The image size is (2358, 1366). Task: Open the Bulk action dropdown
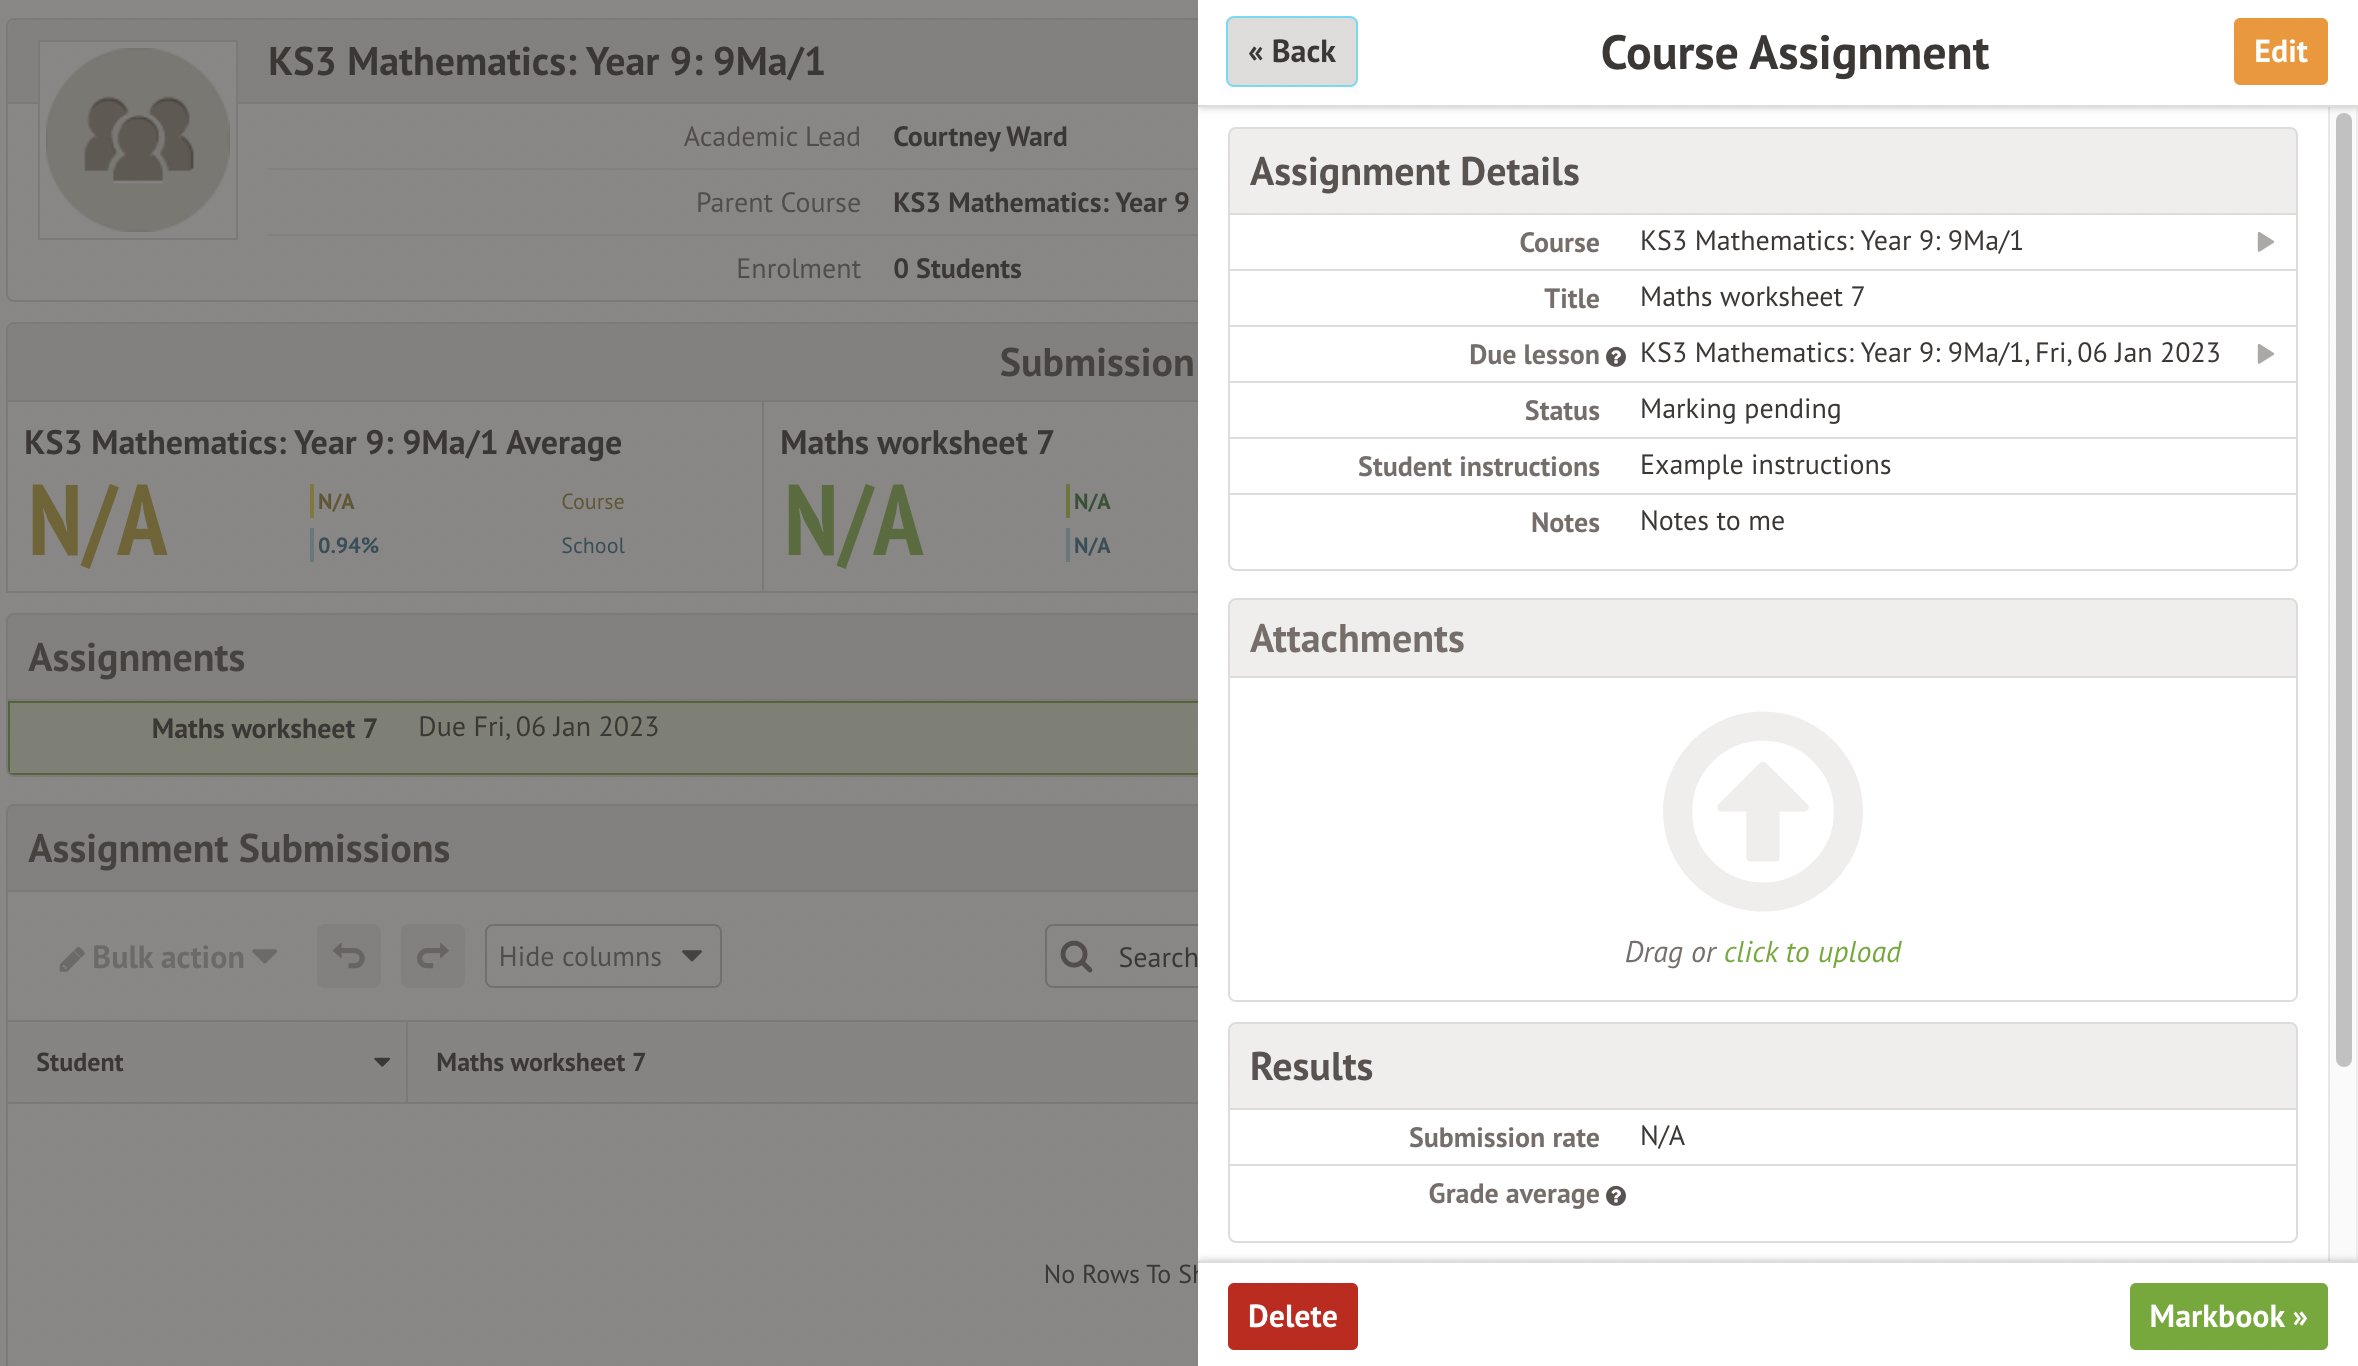[x=168, y=957]
